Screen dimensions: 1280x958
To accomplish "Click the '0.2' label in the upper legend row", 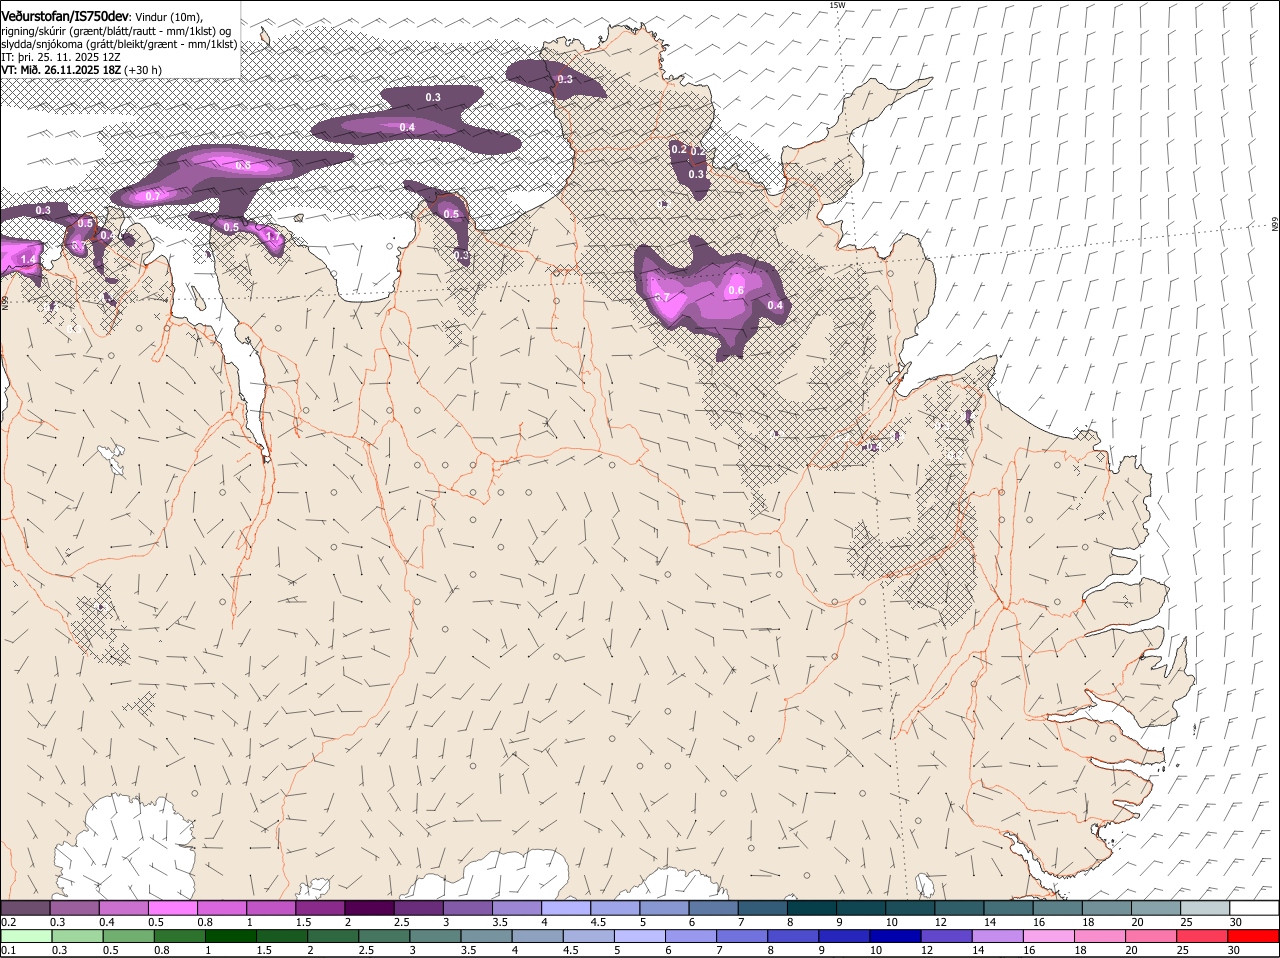I will click(8, 921).
